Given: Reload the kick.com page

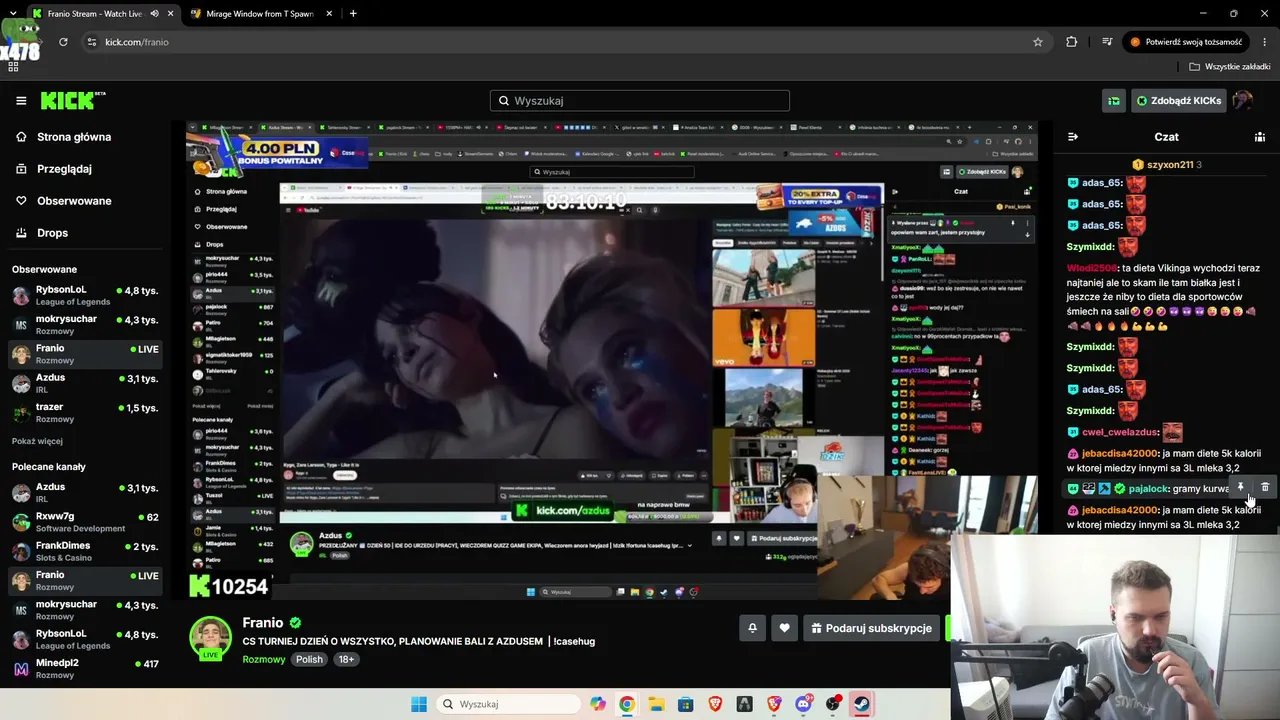Looking at the screenshot, I should [63, 42].
